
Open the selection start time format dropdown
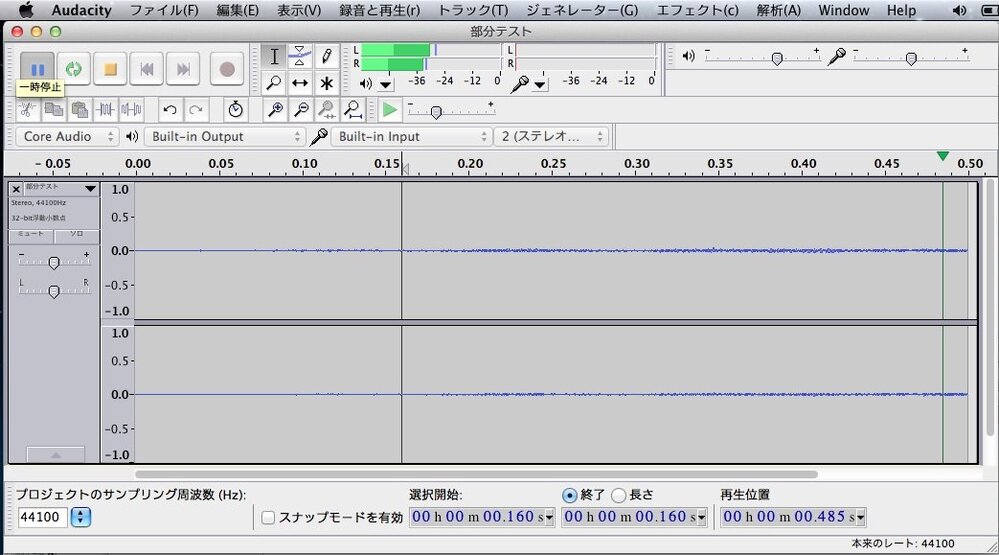click(550, 517)
